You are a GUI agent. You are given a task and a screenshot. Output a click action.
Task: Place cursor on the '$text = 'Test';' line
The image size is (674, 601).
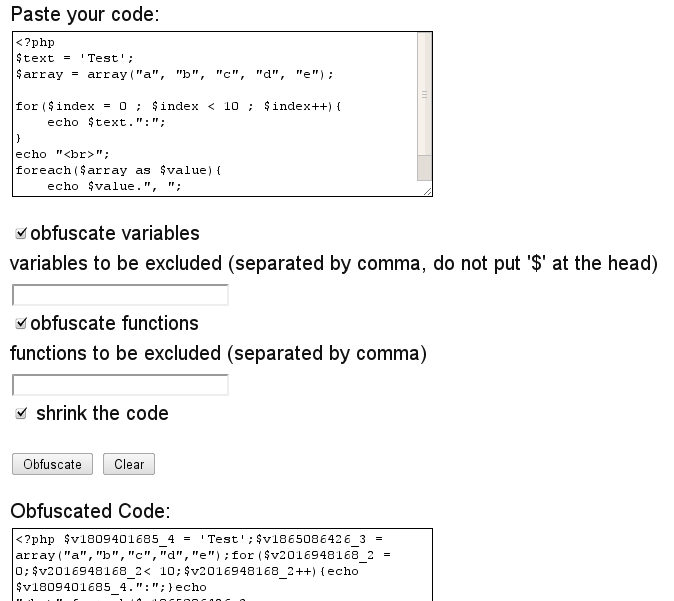coord(75,58)
